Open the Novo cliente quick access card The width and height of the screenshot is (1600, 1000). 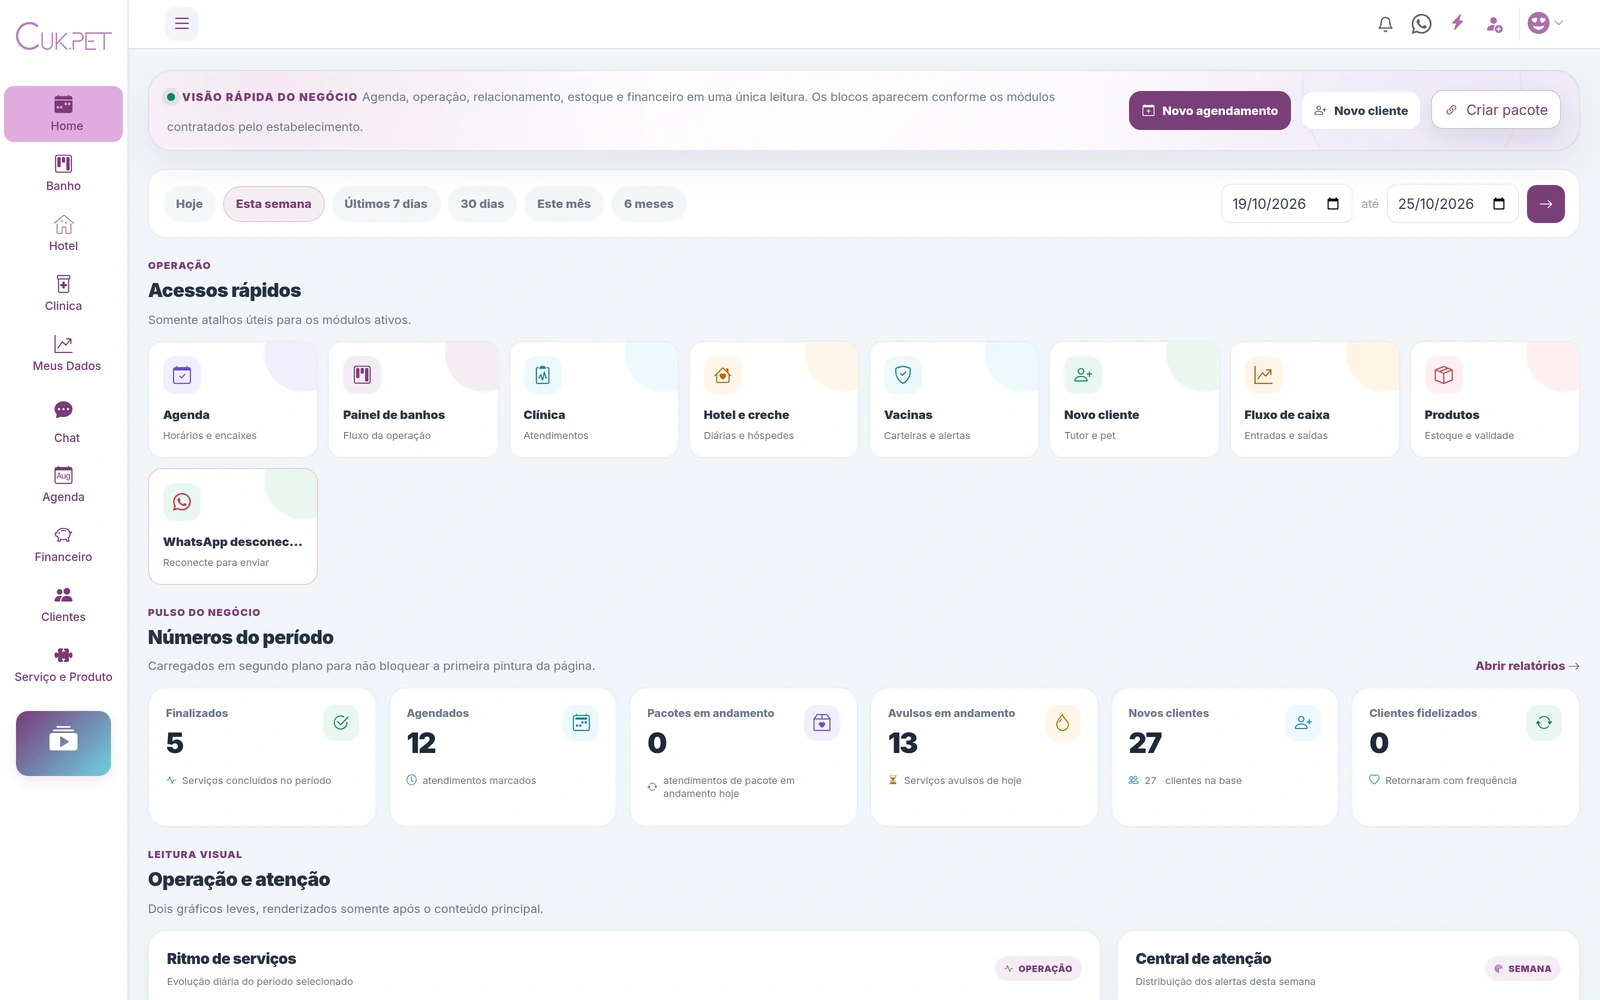pos(1134,400)
